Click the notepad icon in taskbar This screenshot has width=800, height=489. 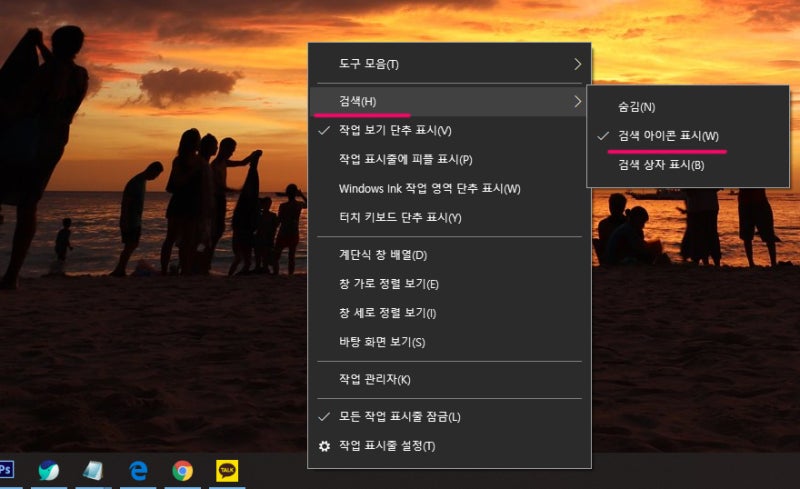click(93, 471)
